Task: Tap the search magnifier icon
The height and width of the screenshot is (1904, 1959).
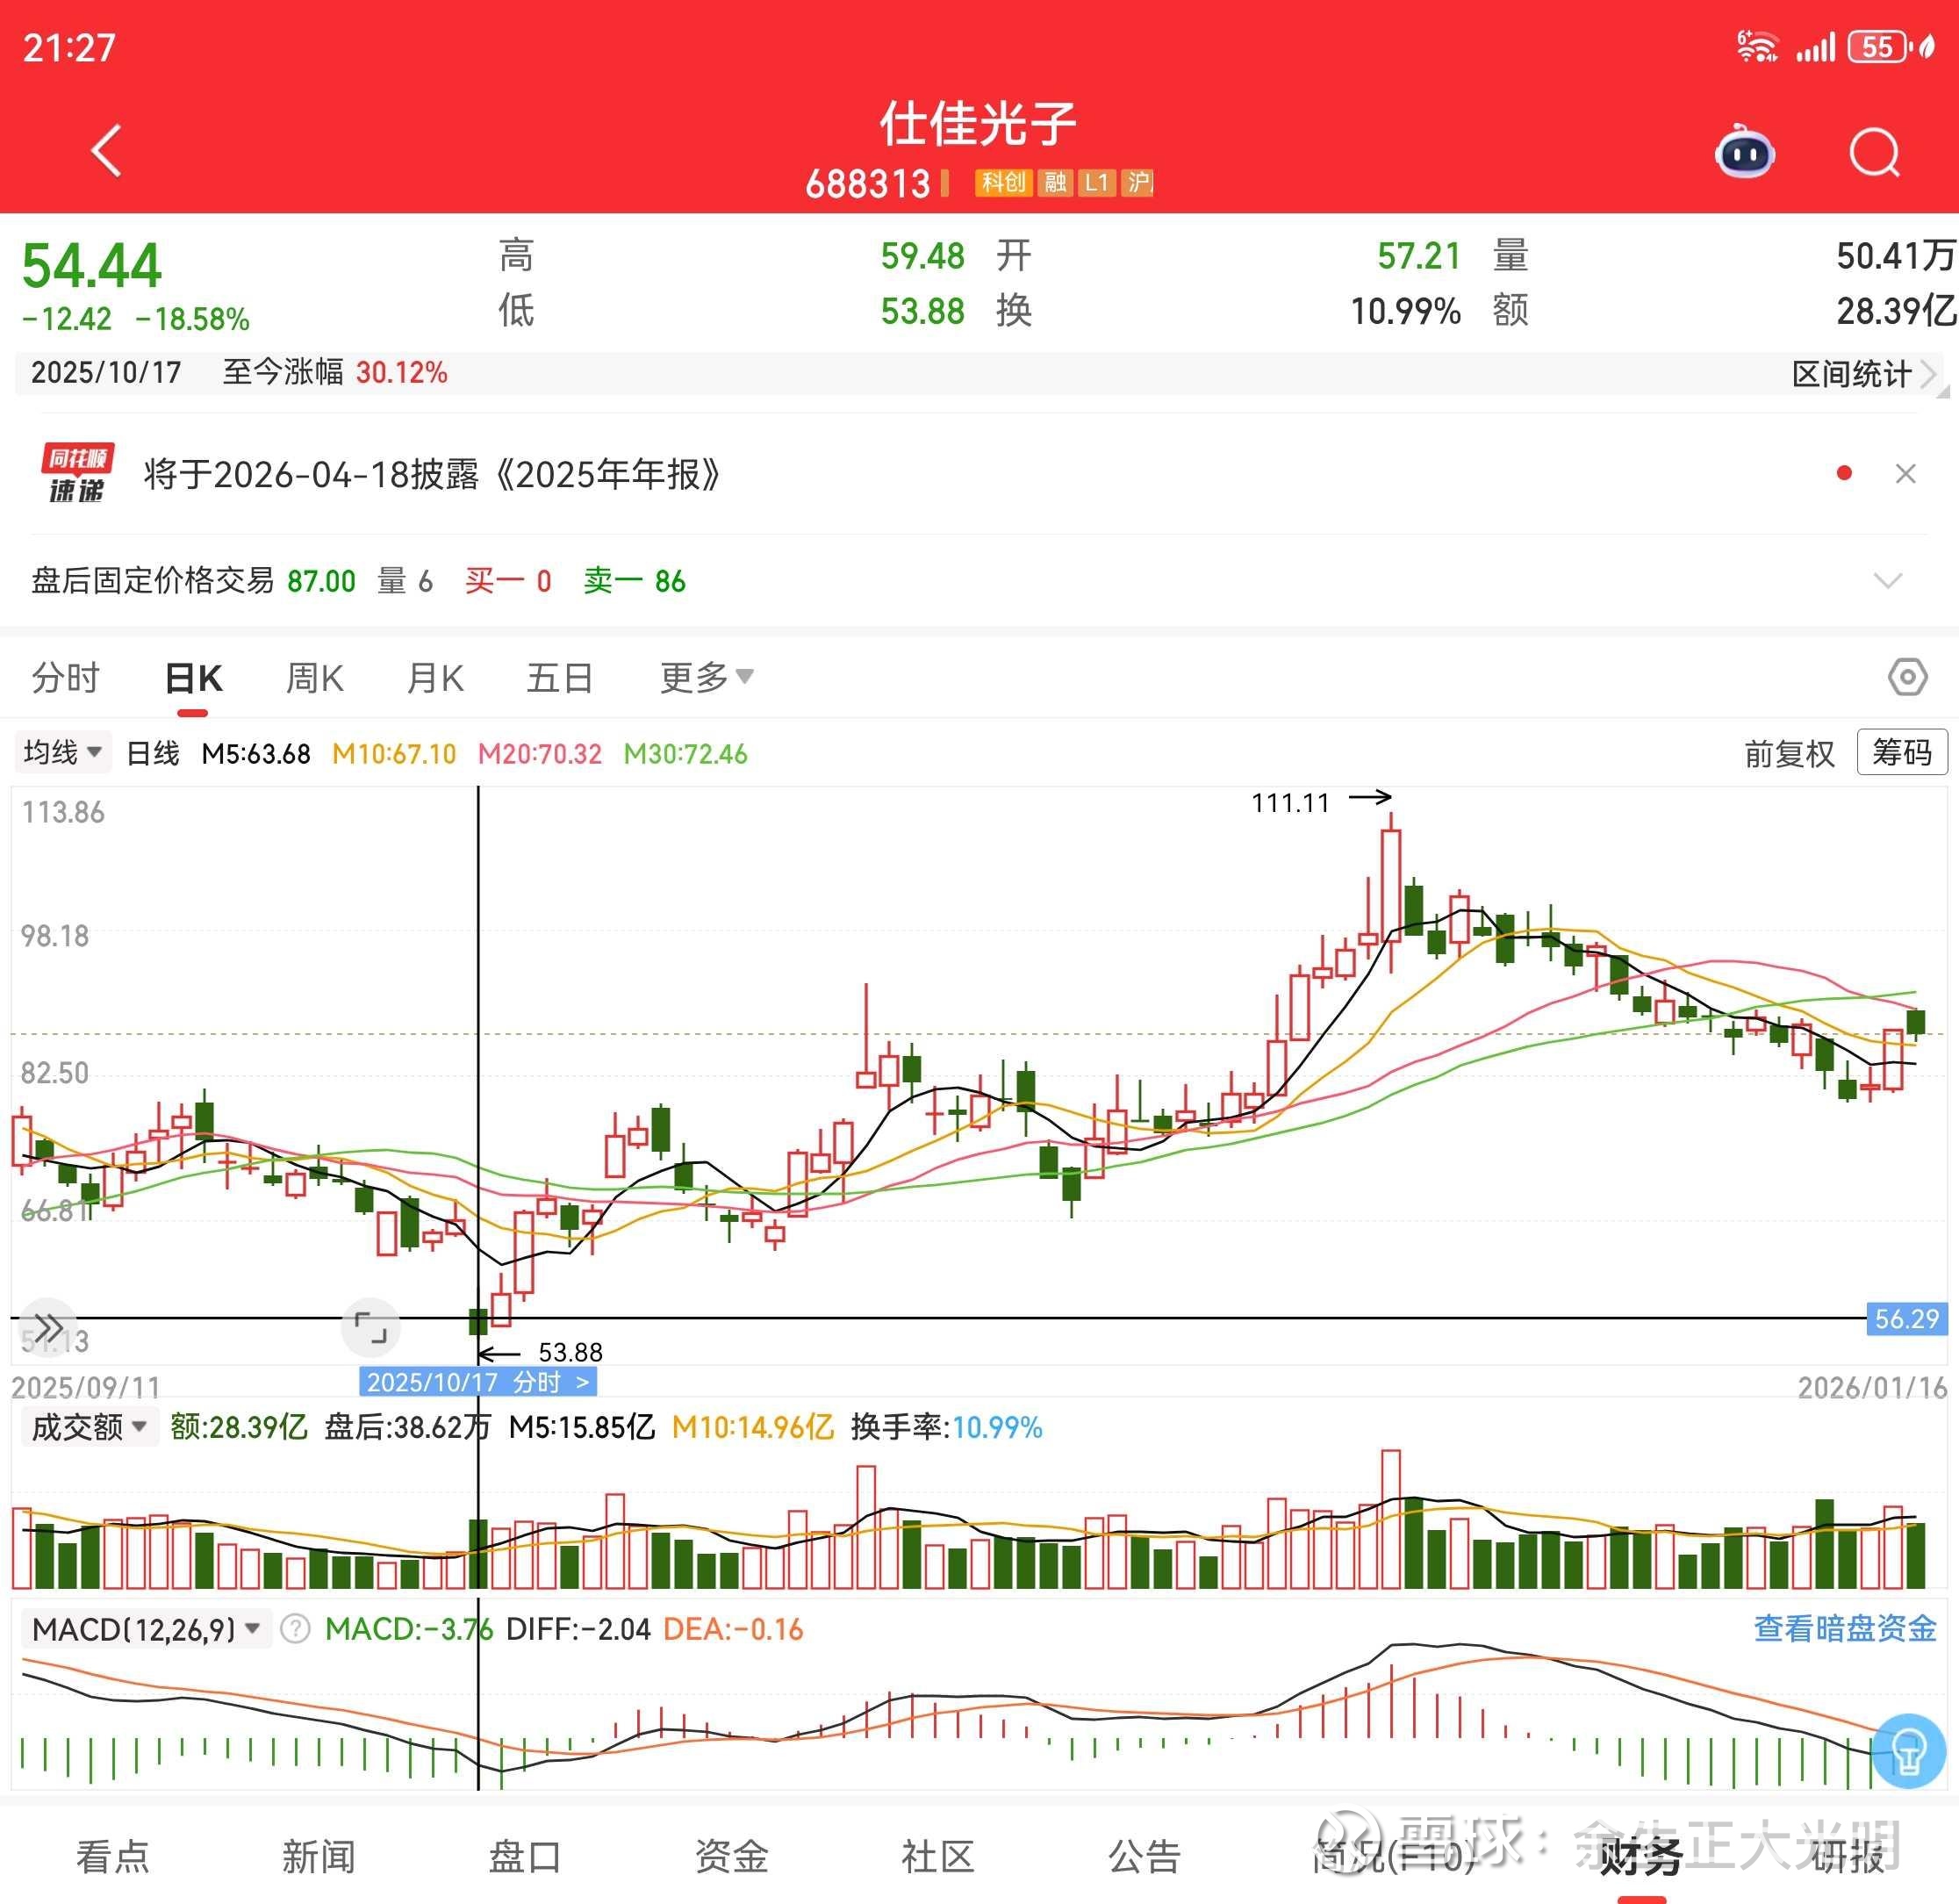Action: click(x=1873, y=153)
